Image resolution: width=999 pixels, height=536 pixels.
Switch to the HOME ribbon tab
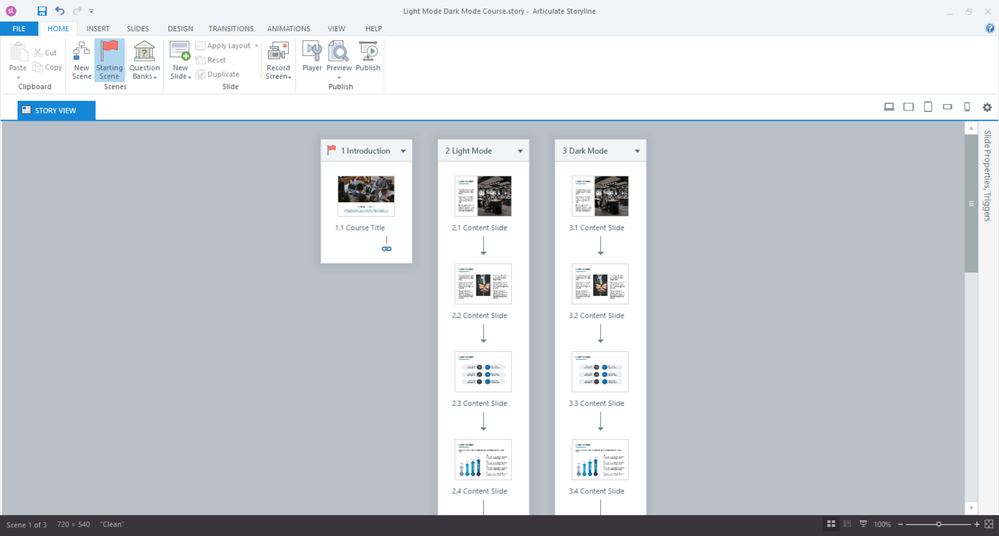tap(58, 29)
